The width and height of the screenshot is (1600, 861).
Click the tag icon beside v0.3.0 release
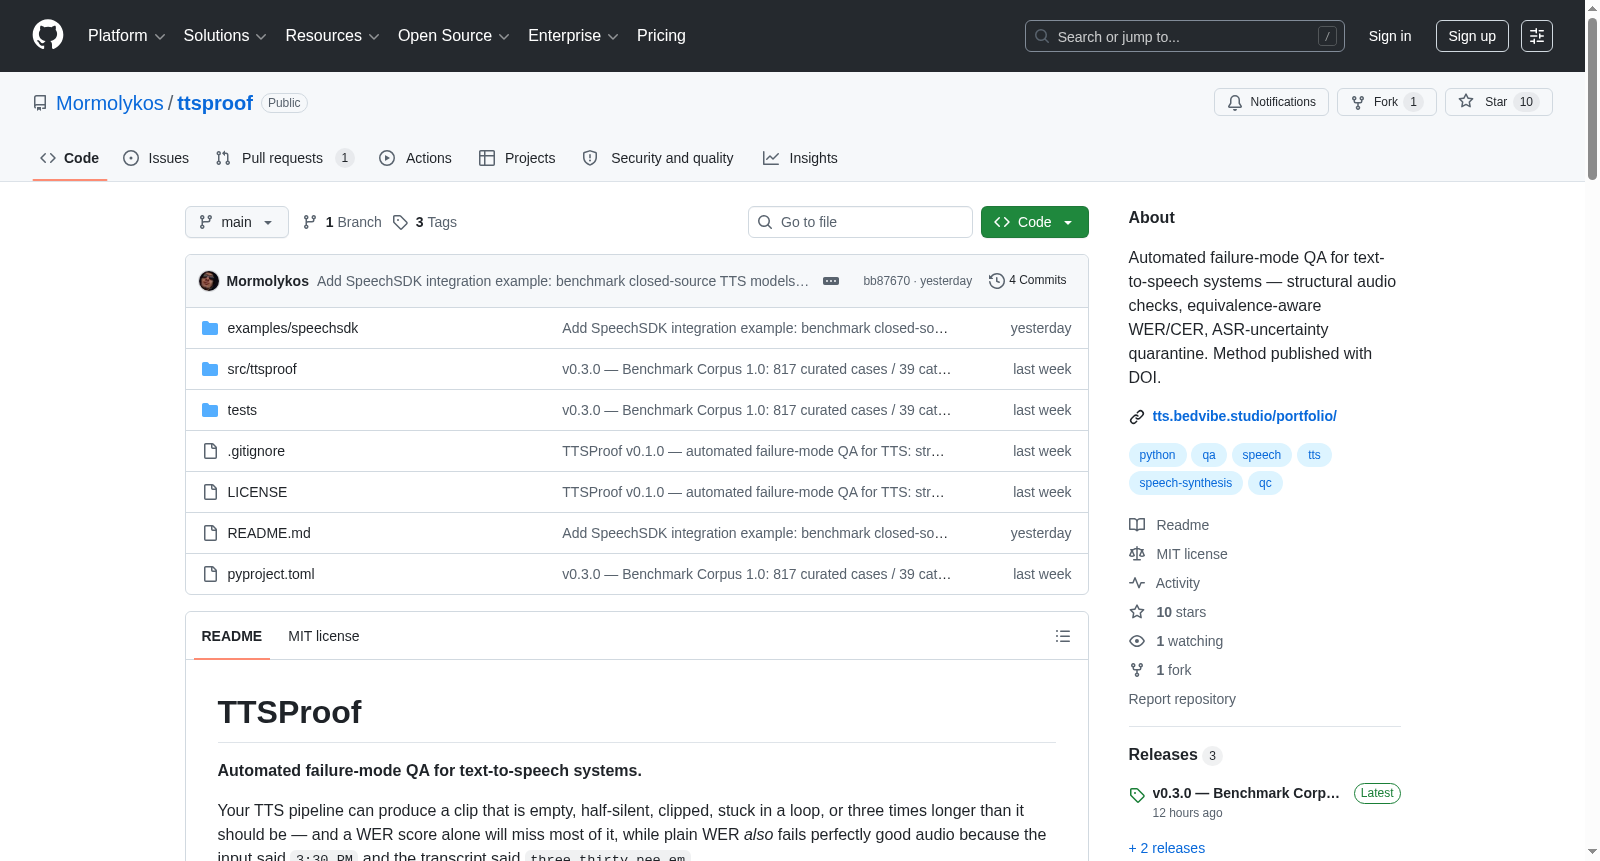[x=1137, y=795]
